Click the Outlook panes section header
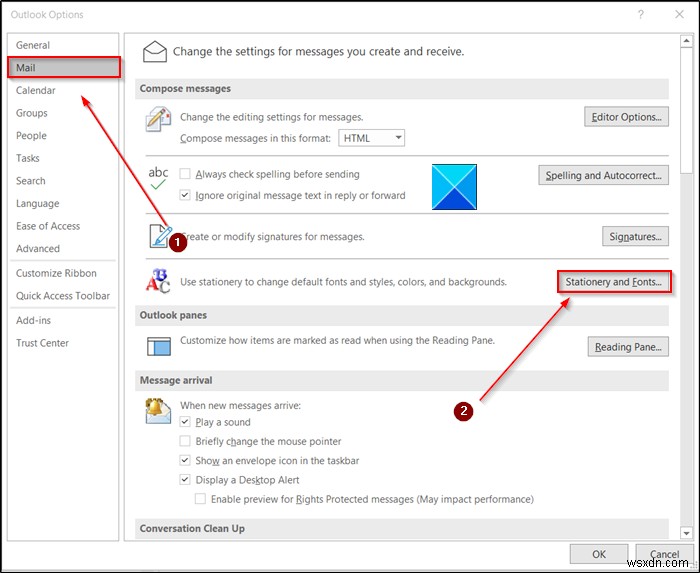Image resolution: width=700 pixels, height=573 pixels. pos(401,315)
